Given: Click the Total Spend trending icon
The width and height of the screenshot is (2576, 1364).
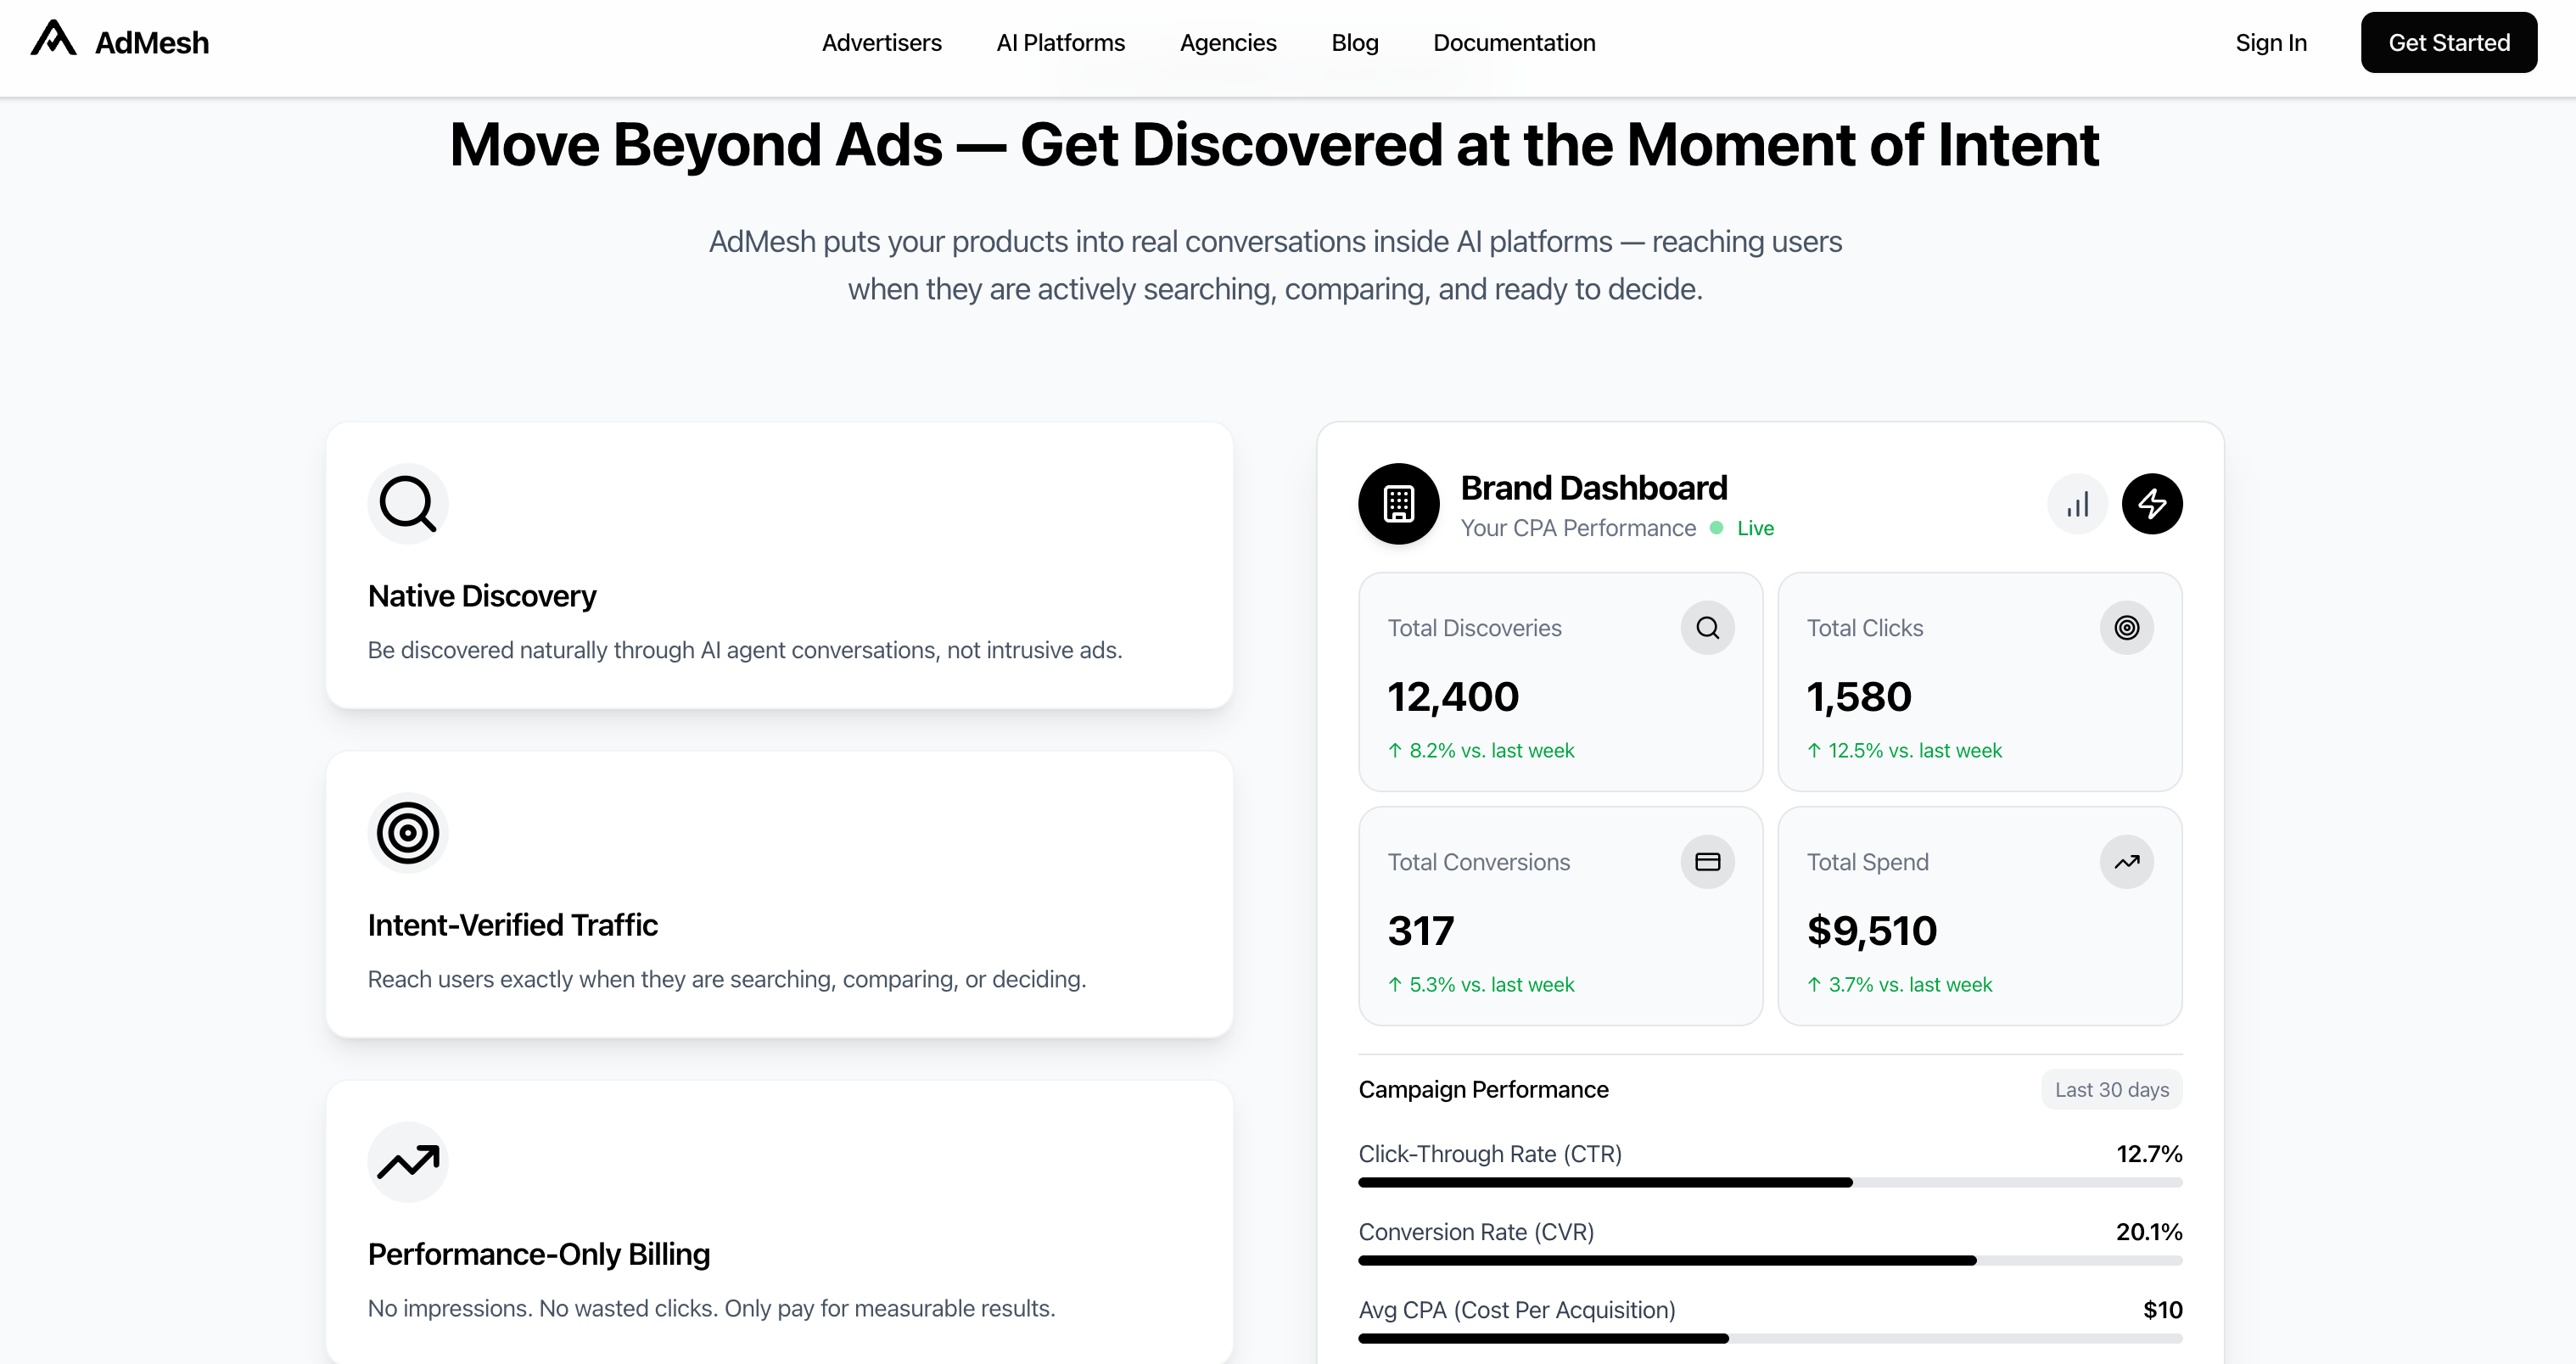Looking at the screenshot, I should coord(2126,862).
